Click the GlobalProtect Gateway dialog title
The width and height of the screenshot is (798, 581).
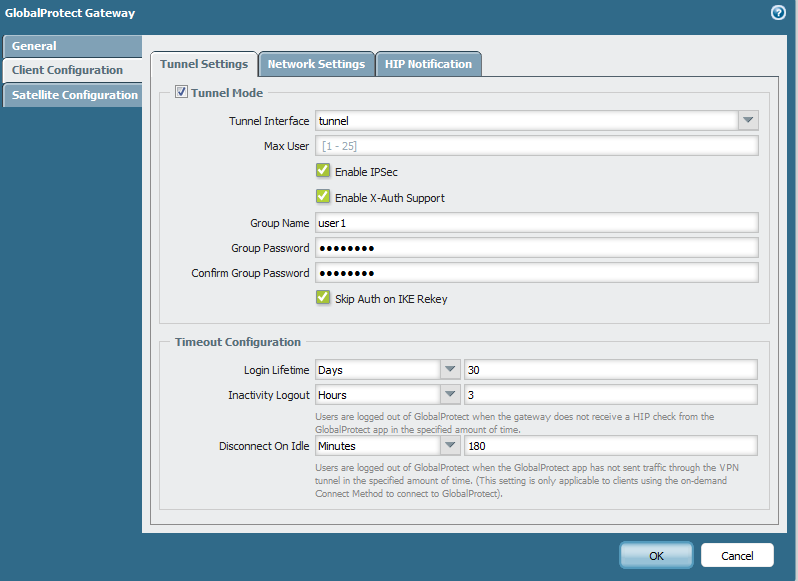pos(70,13)
